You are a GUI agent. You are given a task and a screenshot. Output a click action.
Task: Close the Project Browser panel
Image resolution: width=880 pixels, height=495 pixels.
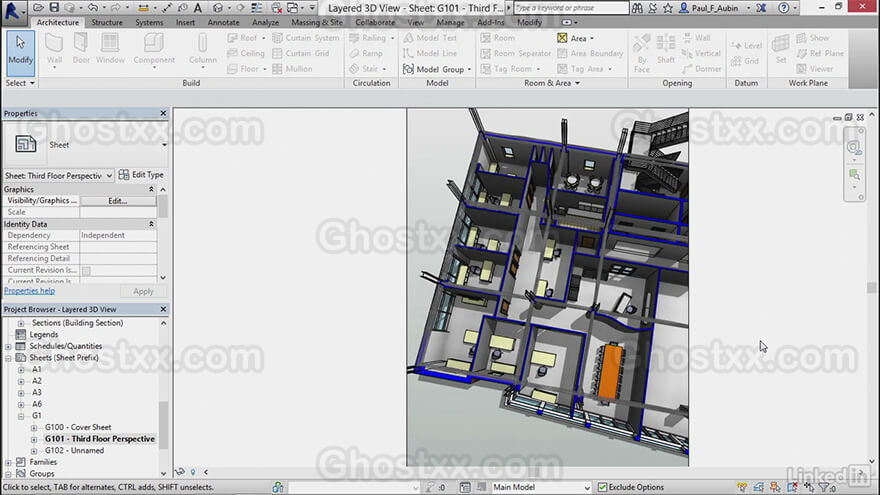pos(163,309)
